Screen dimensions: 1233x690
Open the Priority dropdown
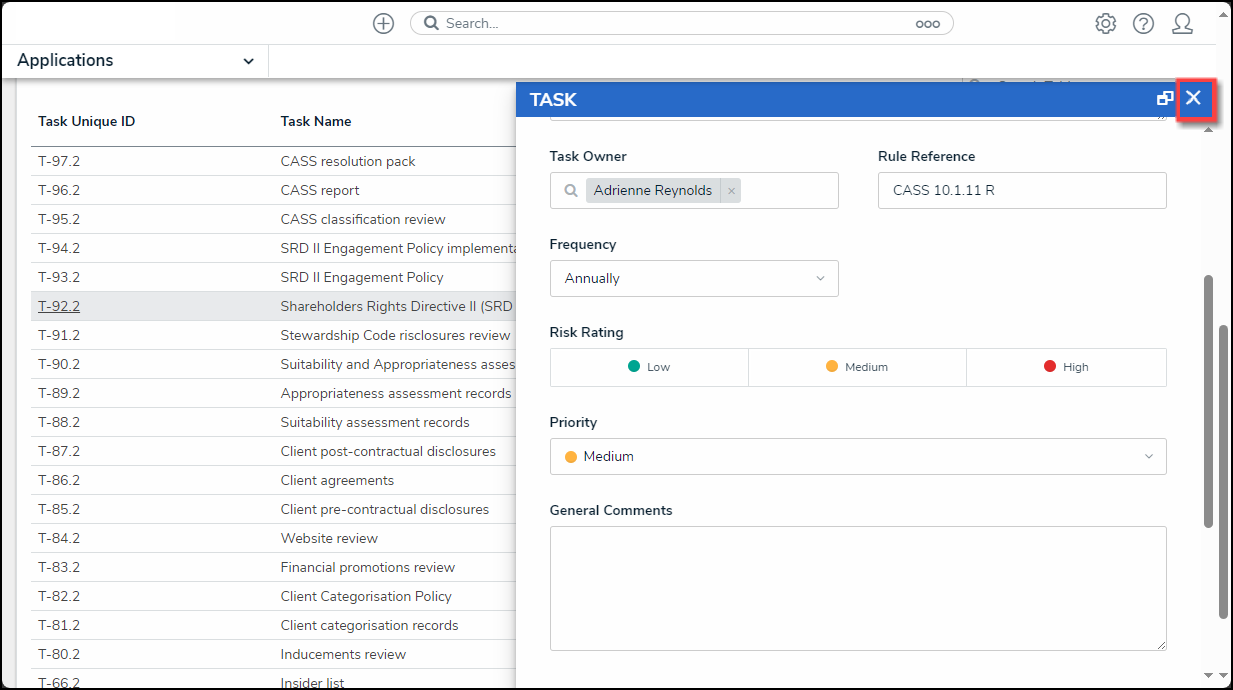point(857,457)
